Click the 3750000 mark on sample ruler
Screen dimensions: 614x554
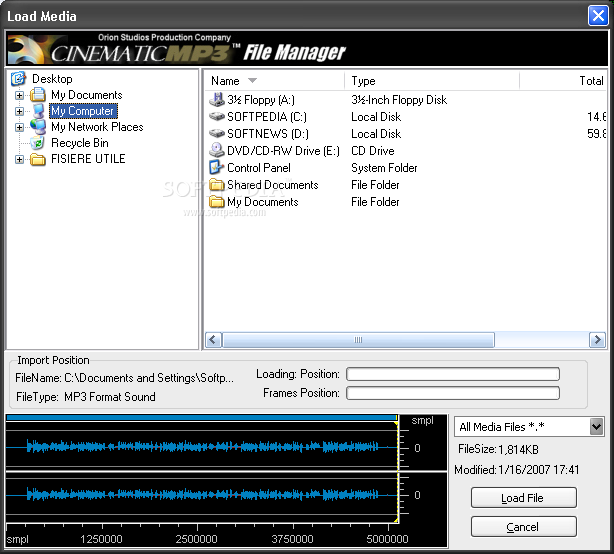(x=293, y=539)
